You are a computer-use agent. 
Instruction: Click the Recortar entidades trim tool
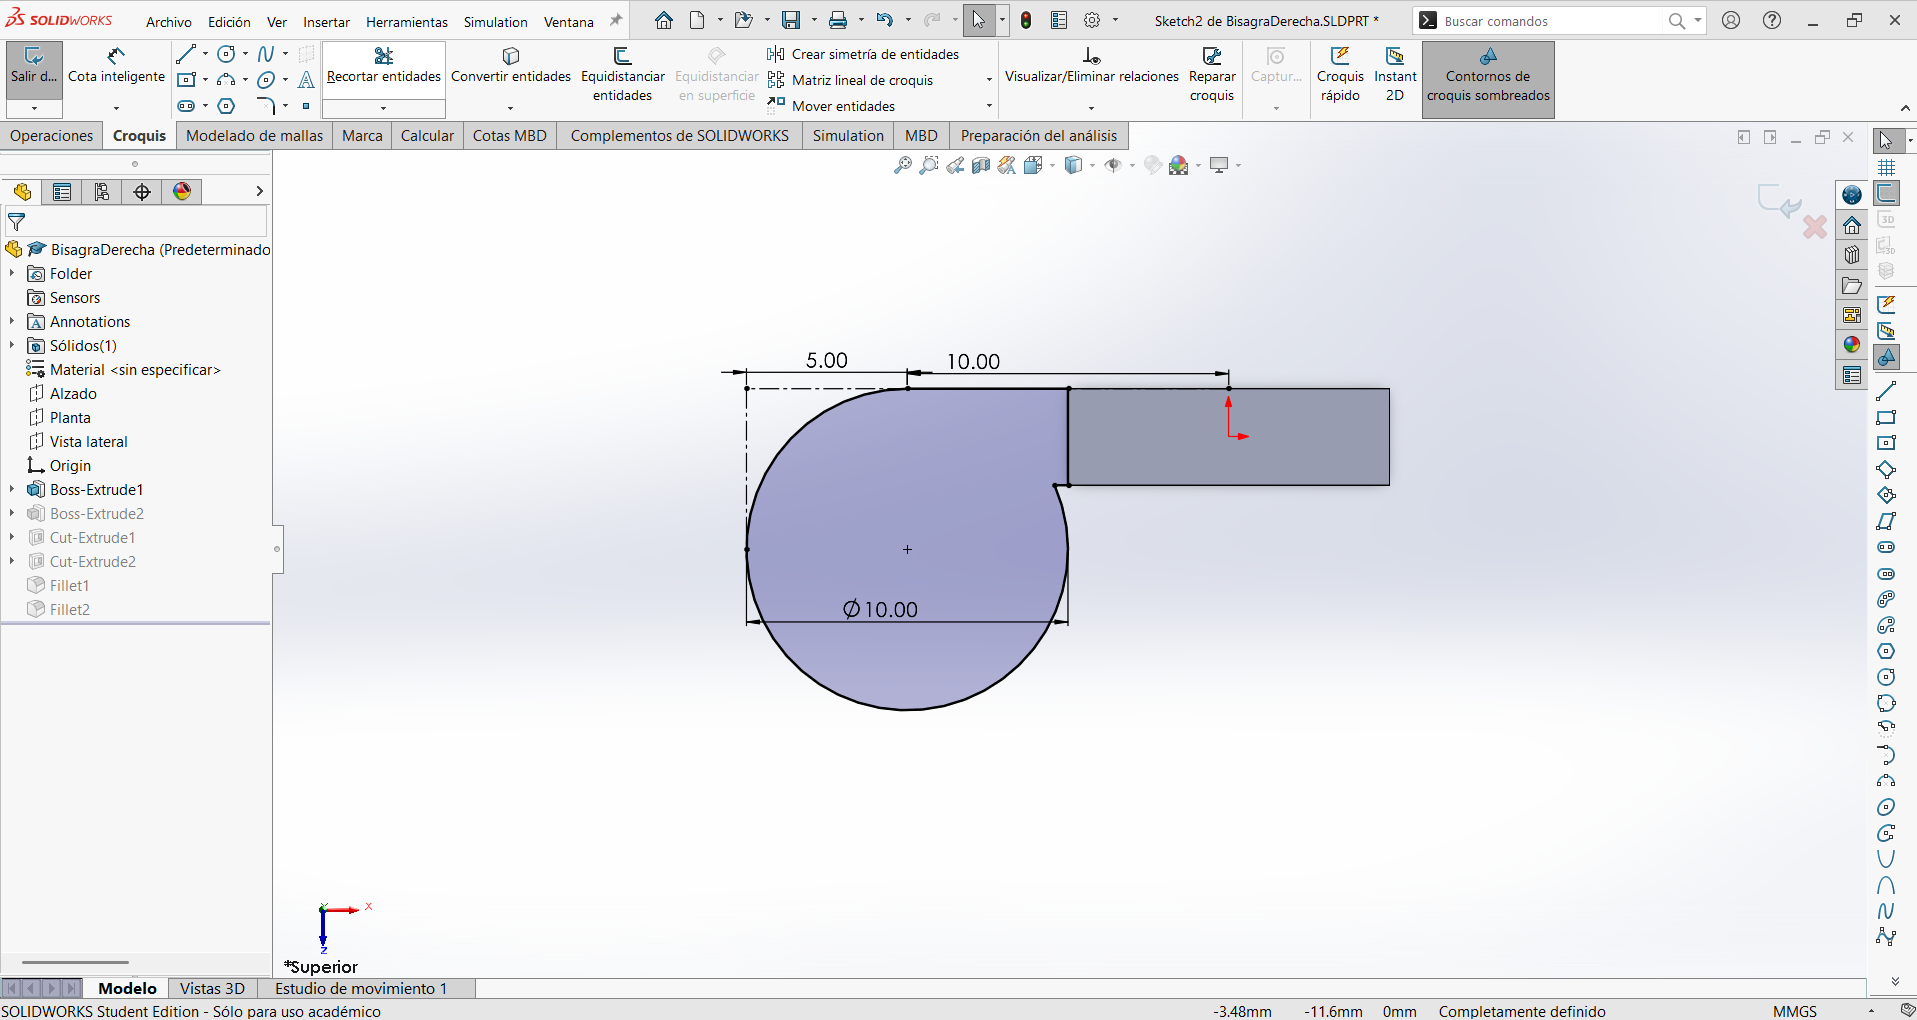(x=384, y=66)
